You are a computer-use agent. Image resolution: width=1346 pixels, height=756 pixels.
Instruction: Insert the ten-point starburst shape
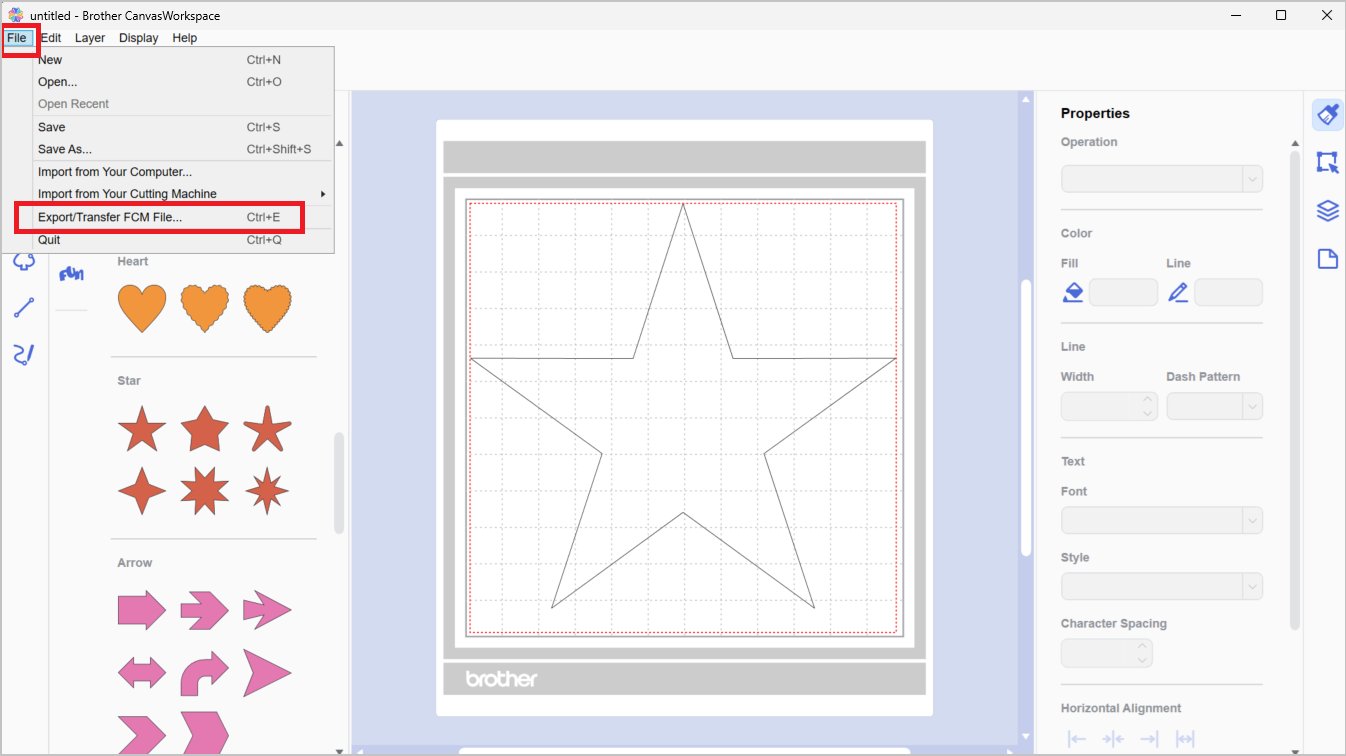point(267,491)
